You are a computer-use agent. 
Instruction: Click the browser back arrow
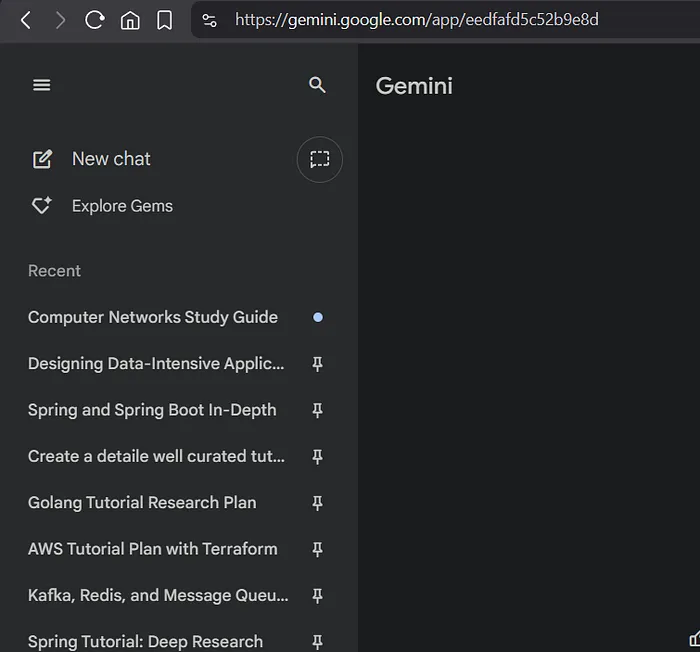[x=26, y=20]
